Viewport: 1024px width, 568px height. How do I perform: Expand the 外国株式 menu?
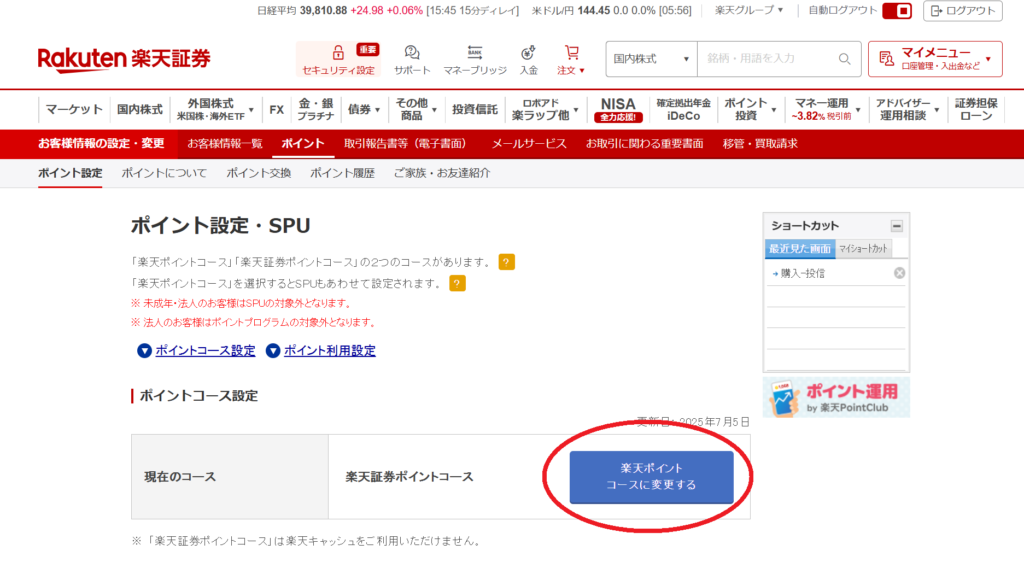click(216, 109)
